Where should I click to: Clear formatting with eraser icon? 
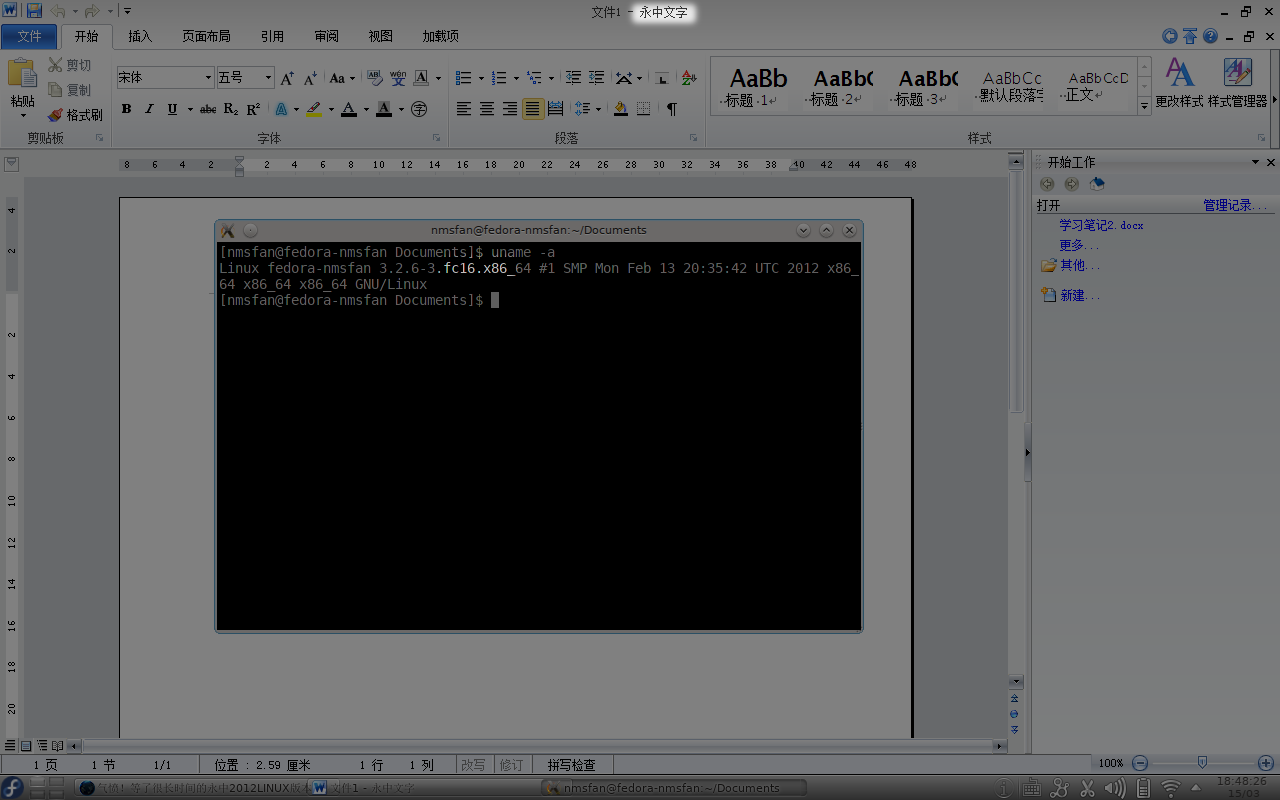(x=374, y=78)
